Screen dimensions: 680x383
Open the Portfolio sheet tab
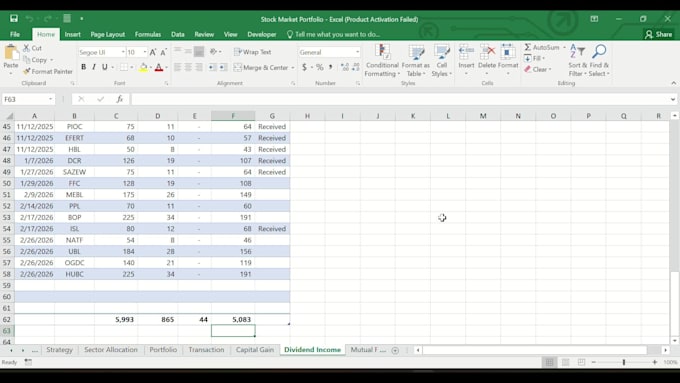[163, 350]
